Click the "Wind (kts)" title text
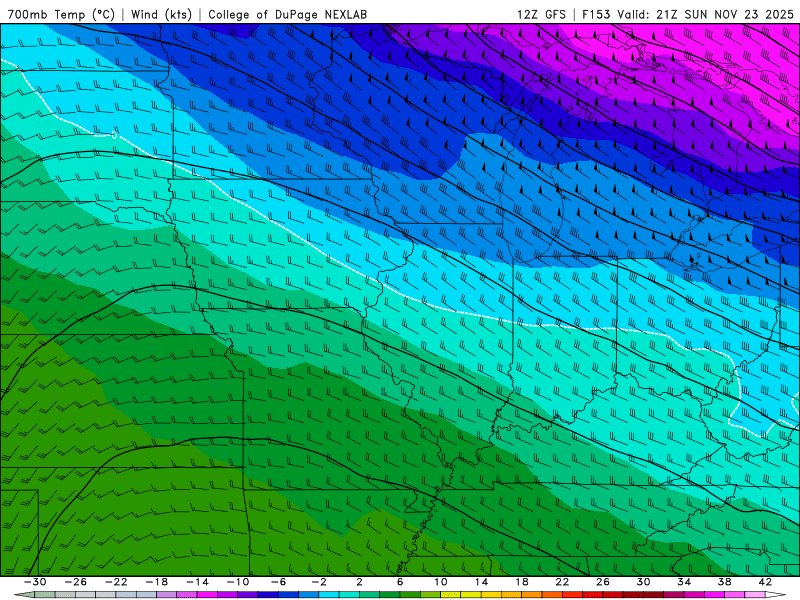Image resolution: width=800 pixels, height=600 pixels. point(161,14)
